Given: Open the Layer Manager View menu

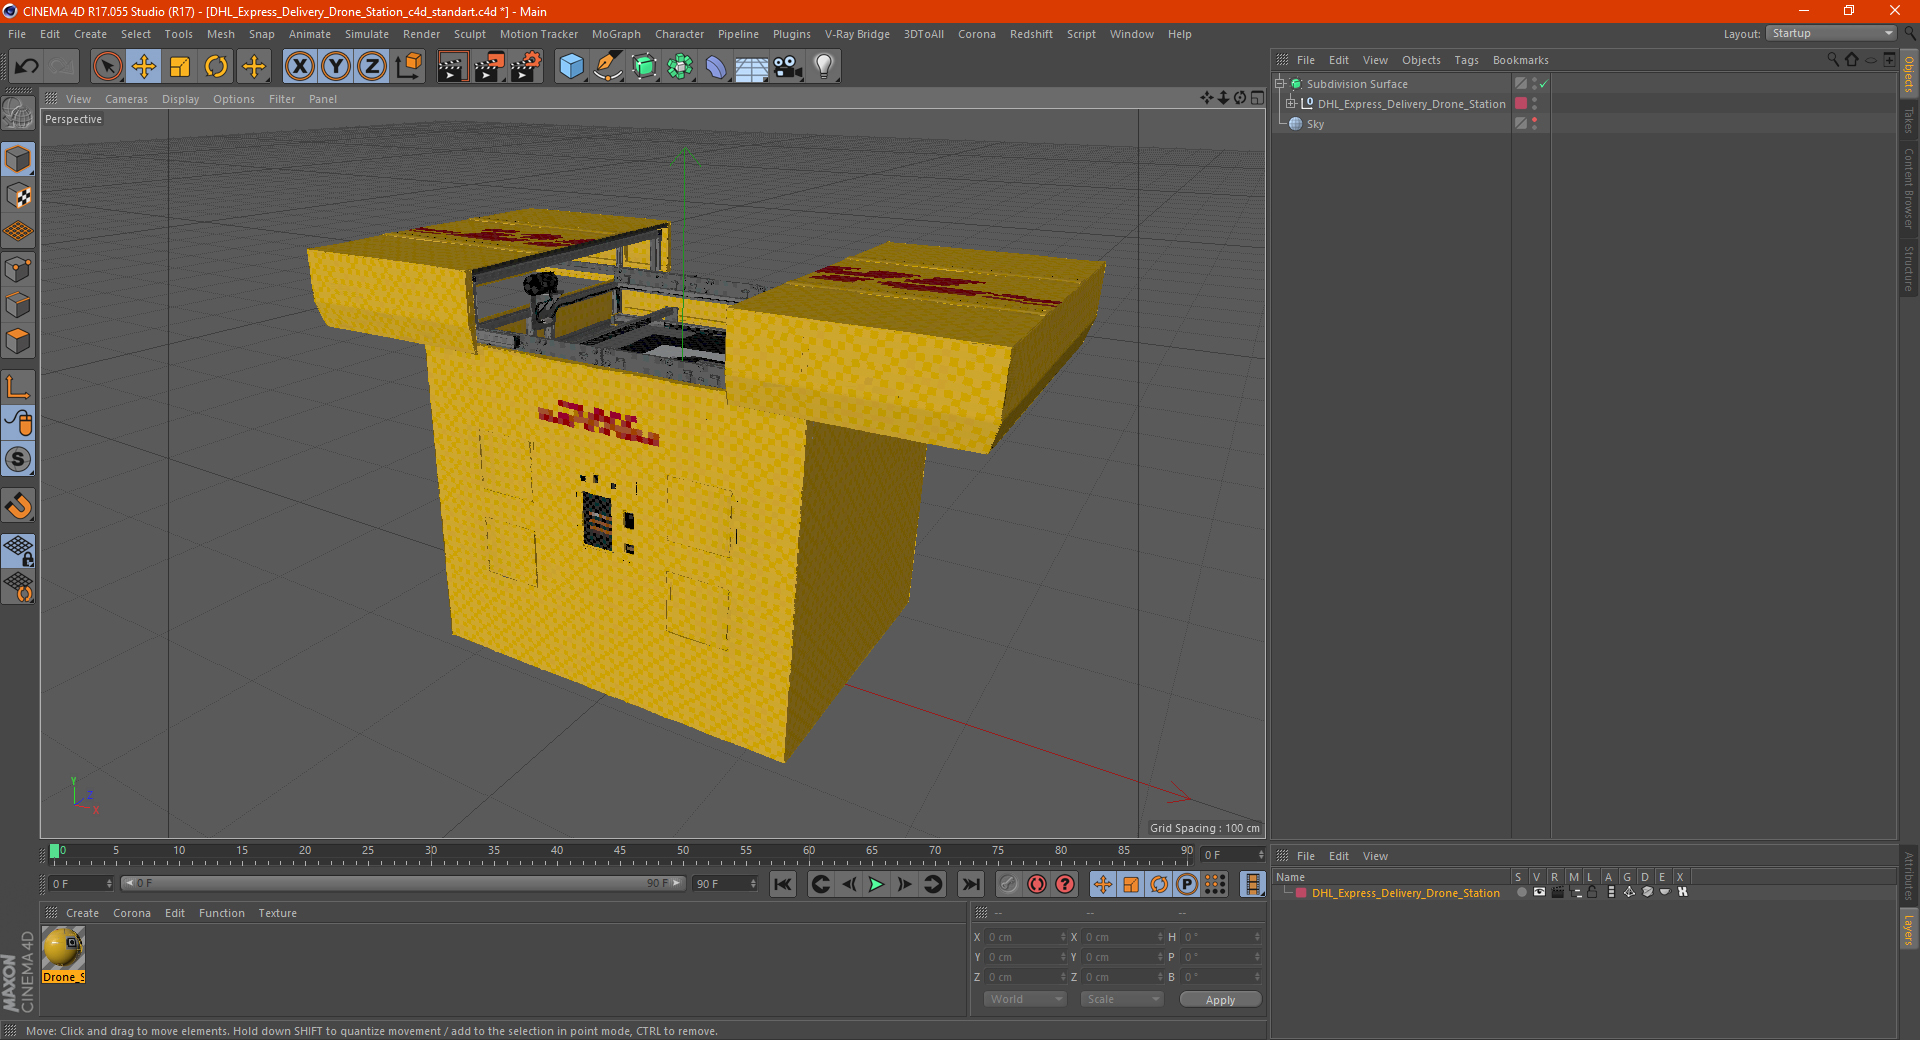Looking at the screenshot, I should pyautogui.click(x=1375, y=856).
